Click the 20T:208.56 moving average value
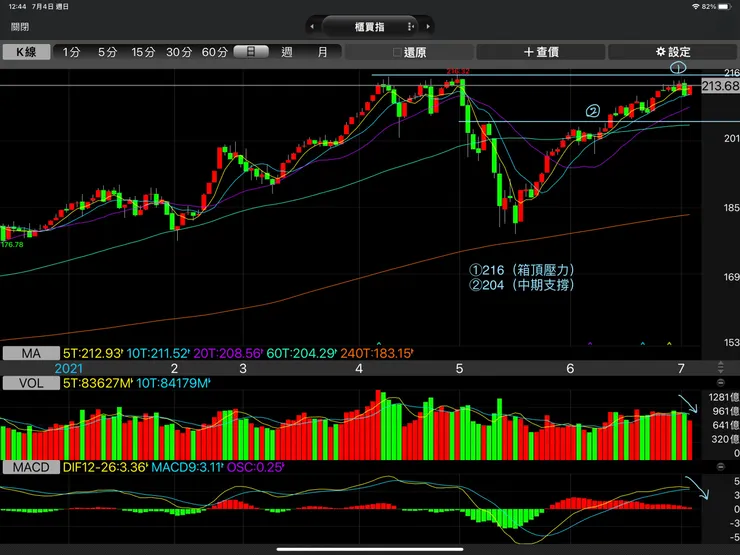740x555 pixels. tap(228, 353)
